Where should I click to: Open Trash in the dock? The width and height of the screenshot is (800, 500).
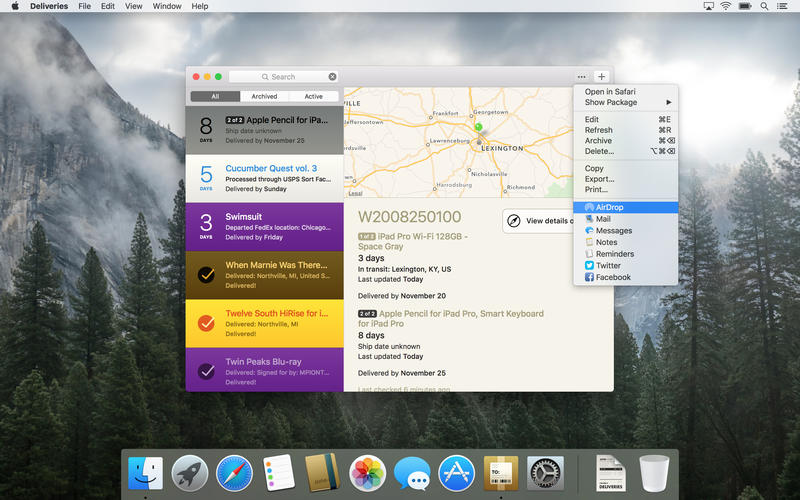click(x=654, y=473)
